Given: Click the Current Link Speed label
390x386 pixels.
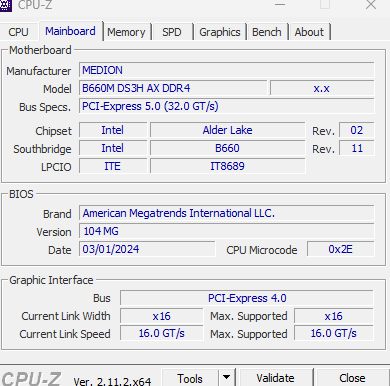Looking at the screenshot, I should tap(65, 334).
